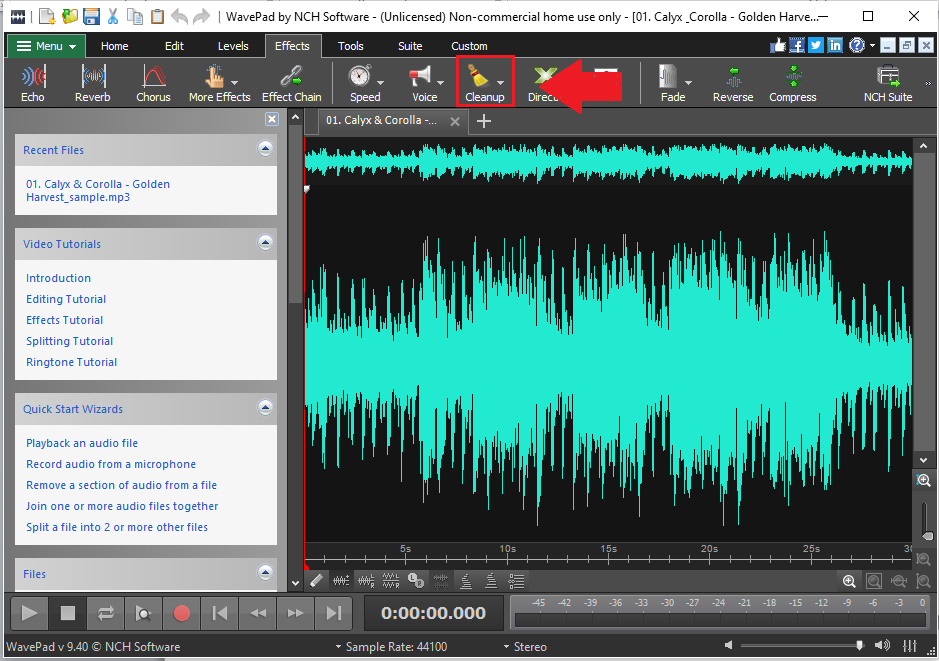The width and height of the screenshot is (939, 661).
Task: Switch to the Custom tab
Action: [469, 46]
